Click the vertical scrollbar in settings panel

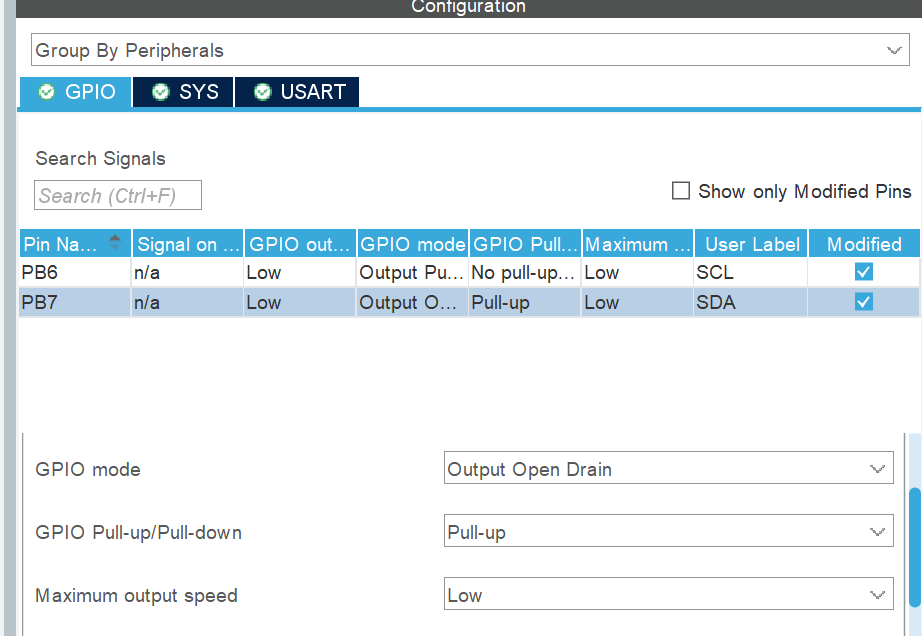[912, 545]
